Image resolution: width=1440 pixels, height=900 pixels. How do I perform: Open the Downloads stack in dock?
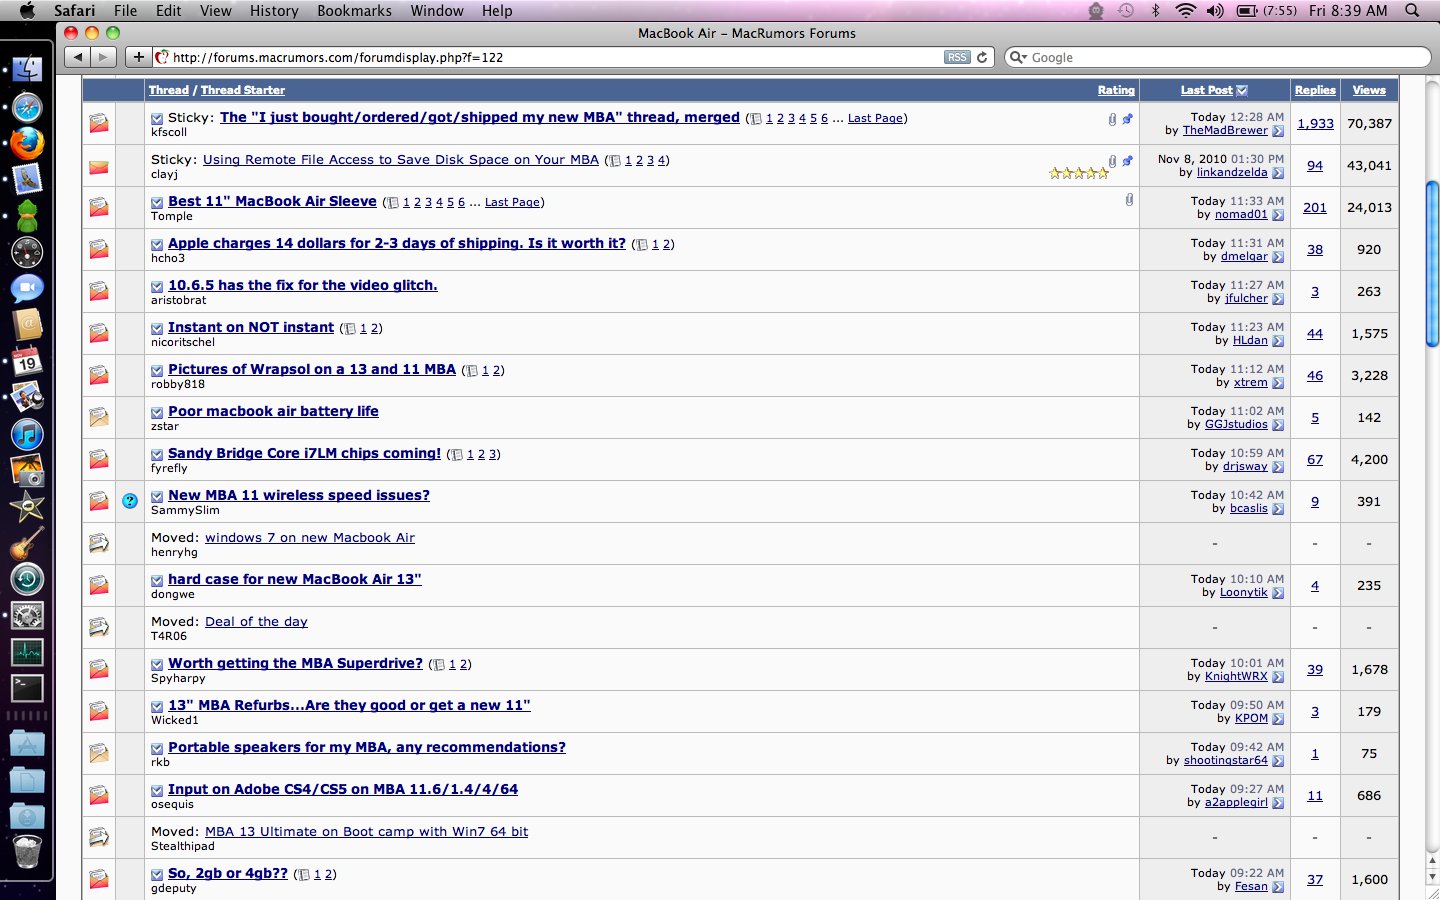27,815
